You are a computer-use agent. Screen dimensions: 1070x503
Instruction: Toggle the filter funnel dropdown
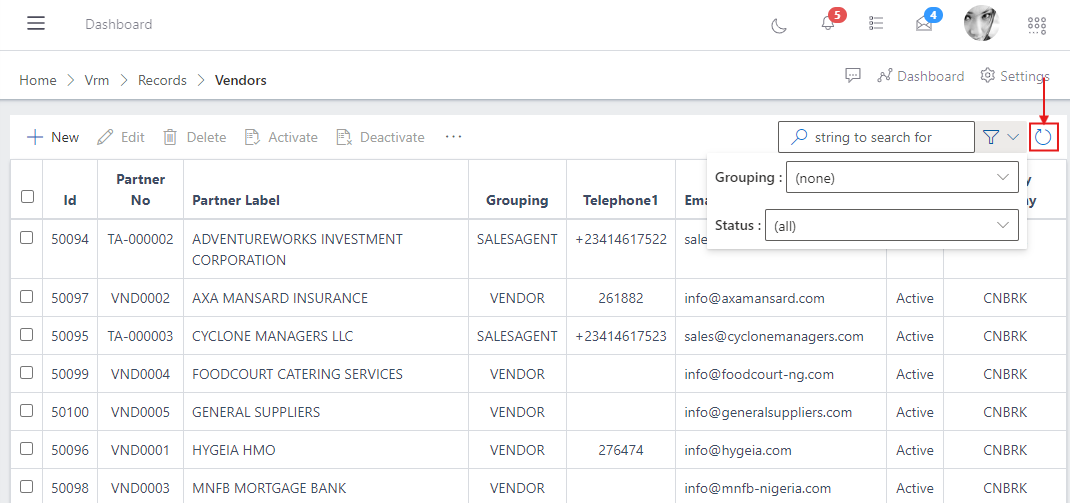1000,137
